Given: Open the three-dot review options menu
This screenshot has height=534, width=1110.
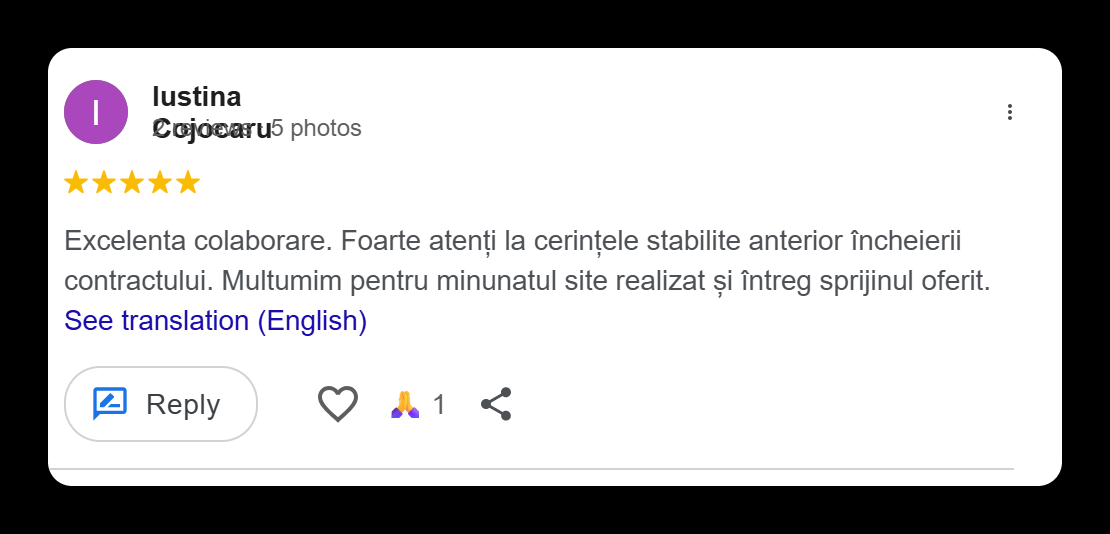Looking at the screenshot, I should click(x=1010, y=112).
